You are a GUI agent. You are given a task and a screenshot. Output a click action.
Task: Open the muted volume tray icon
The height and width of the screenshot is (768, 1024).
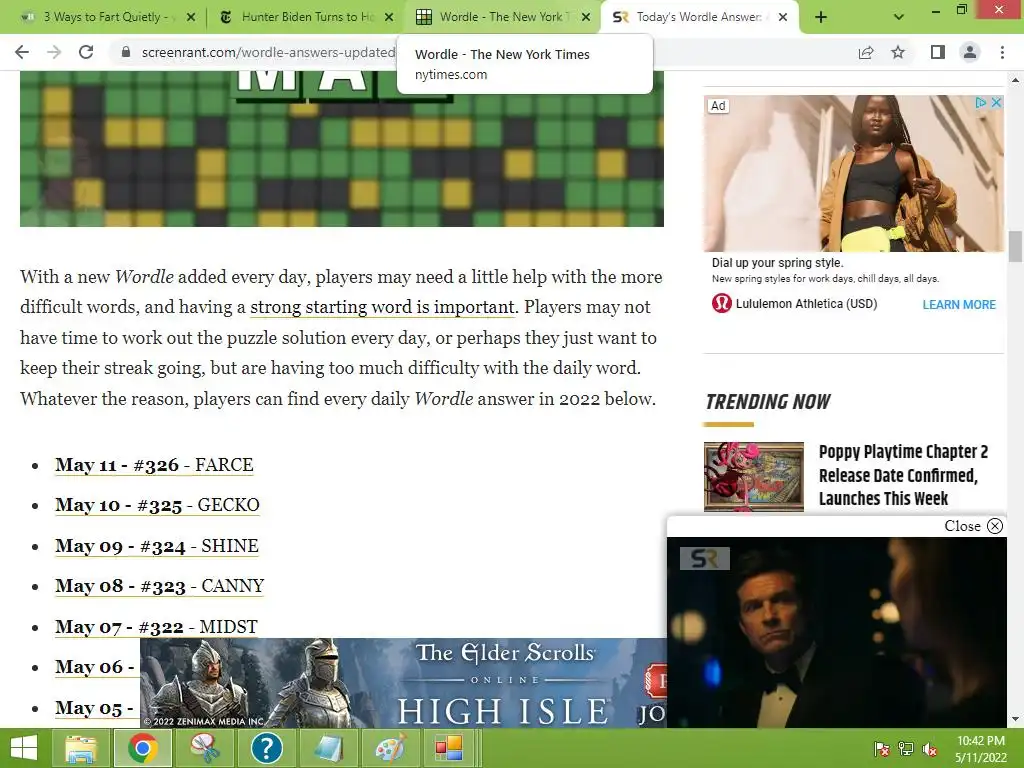click(930, 749)
